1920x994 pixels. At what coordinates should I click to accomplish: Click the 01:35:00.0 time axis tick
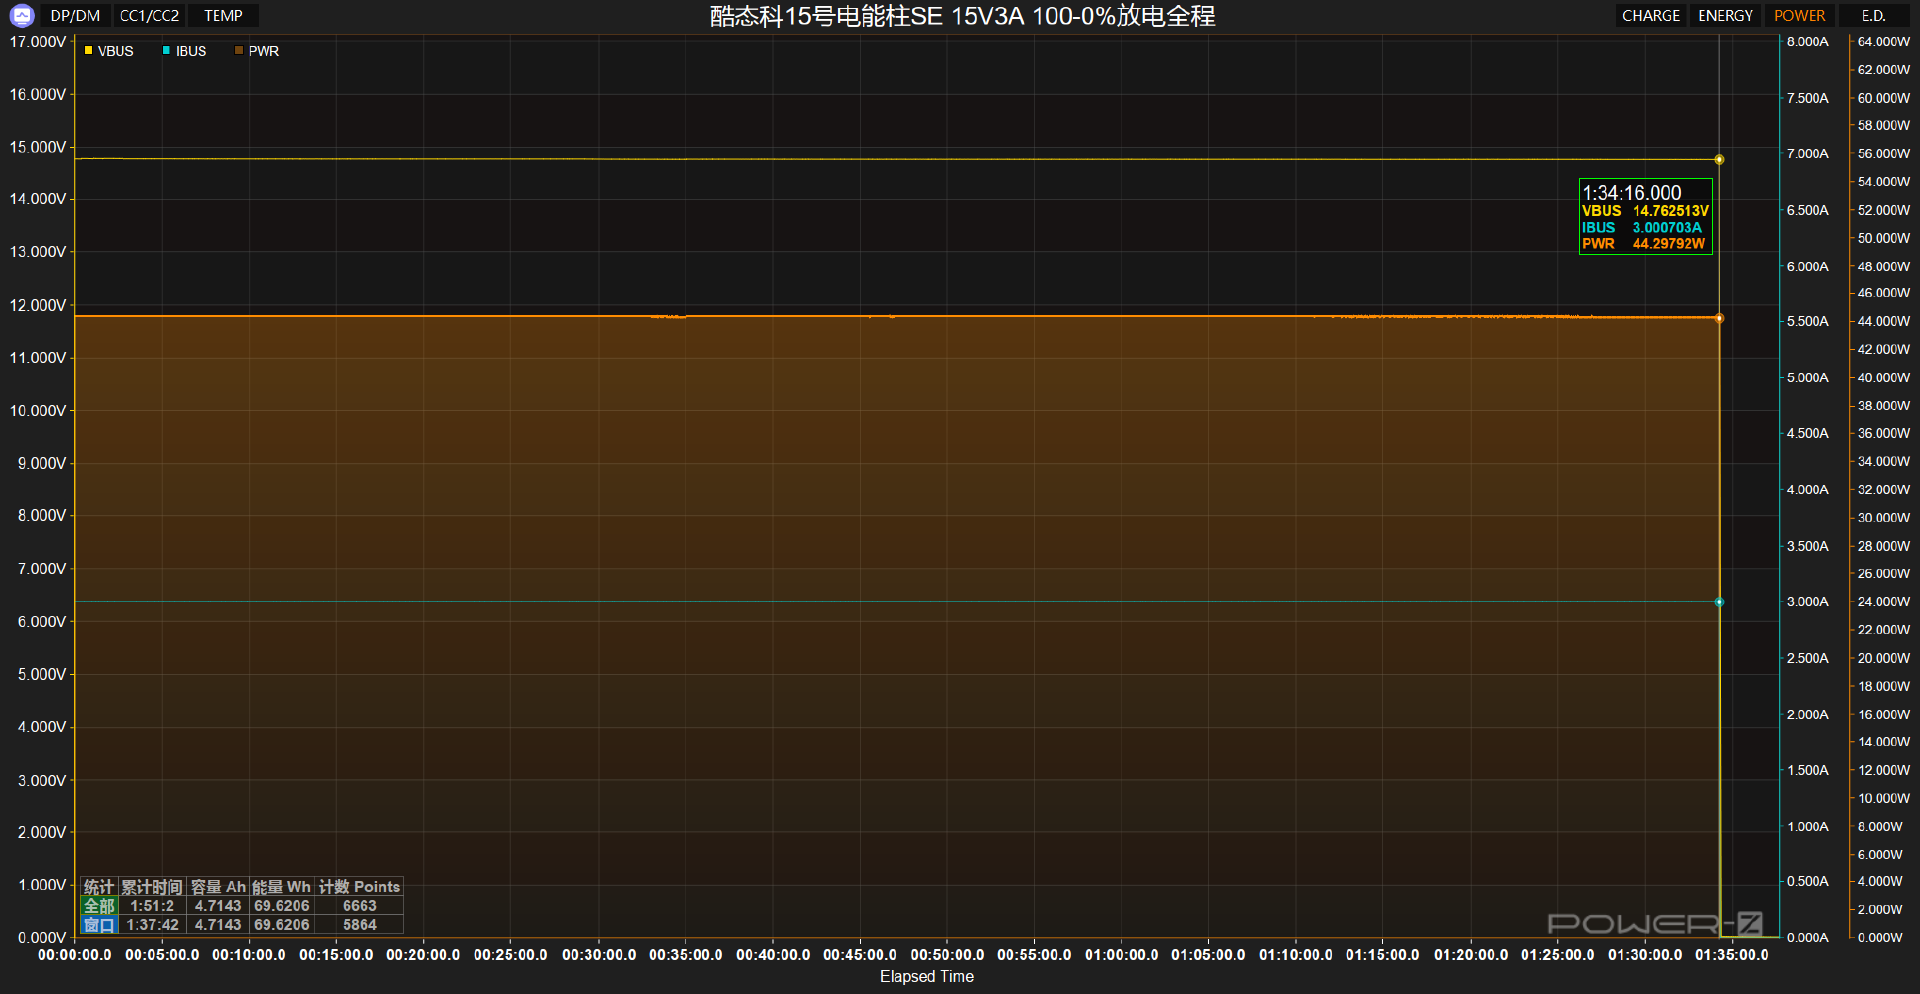(1731, 955)
